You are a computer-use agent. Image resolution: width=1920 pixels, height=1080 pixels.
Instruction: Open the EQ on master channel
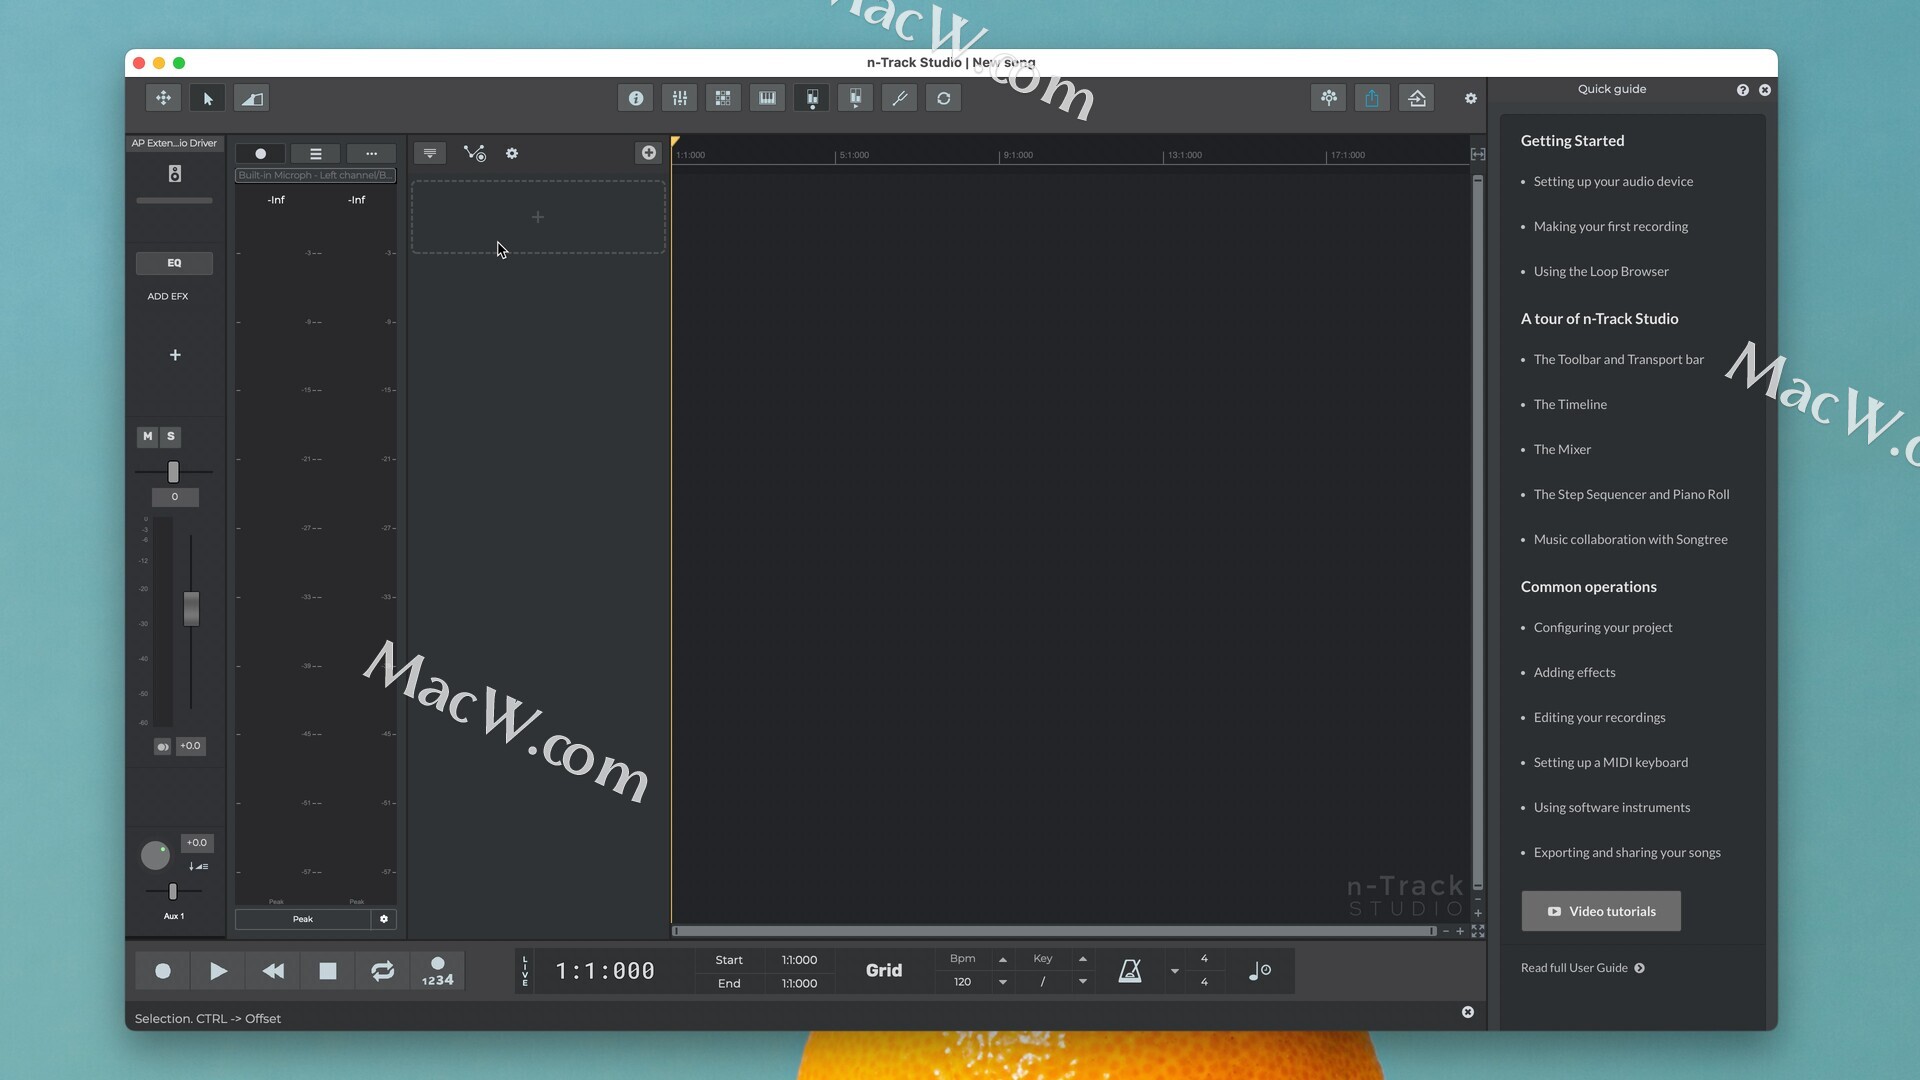pyautogui.click(x=174, y=263)
